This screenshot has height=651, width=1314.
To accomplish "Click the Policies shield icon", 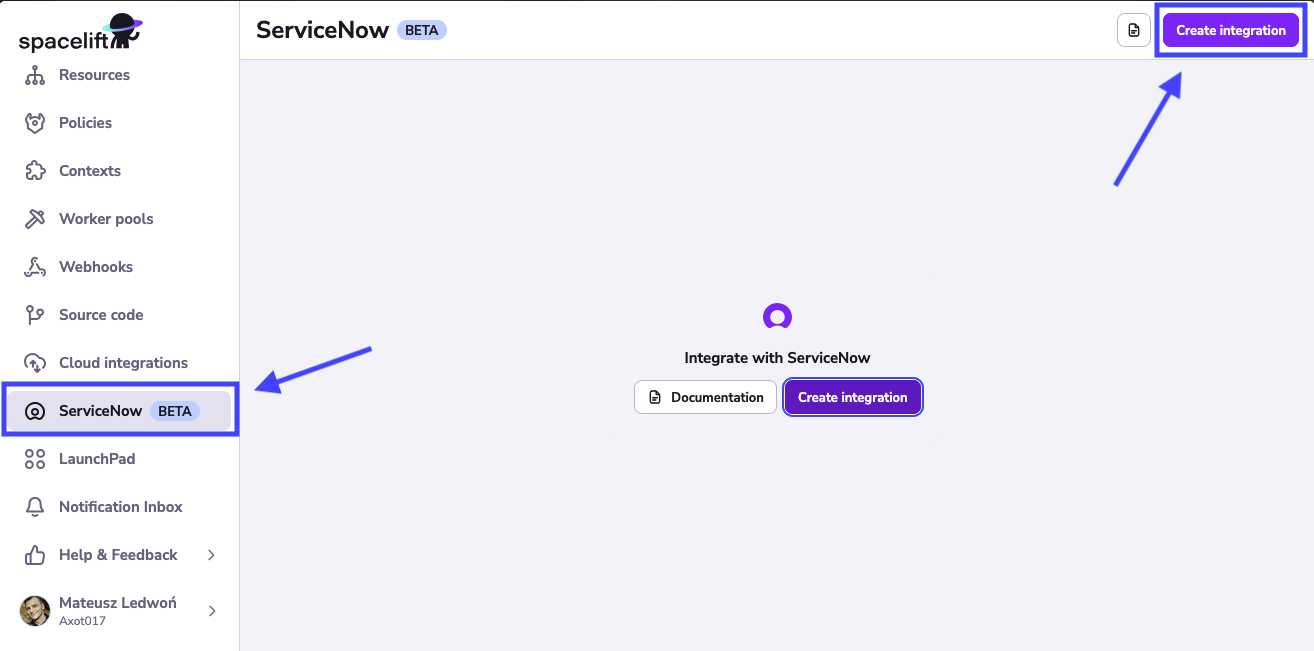I will [35, 122].
